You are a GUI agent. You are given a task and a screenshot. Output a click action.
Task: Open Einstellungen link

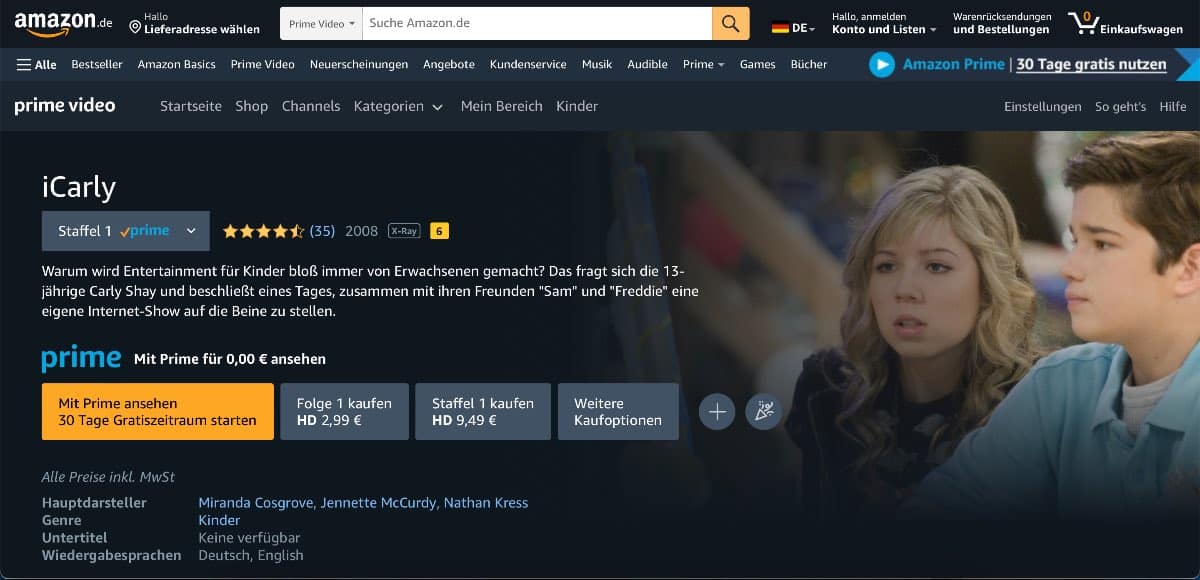(x=1043, y=106)
